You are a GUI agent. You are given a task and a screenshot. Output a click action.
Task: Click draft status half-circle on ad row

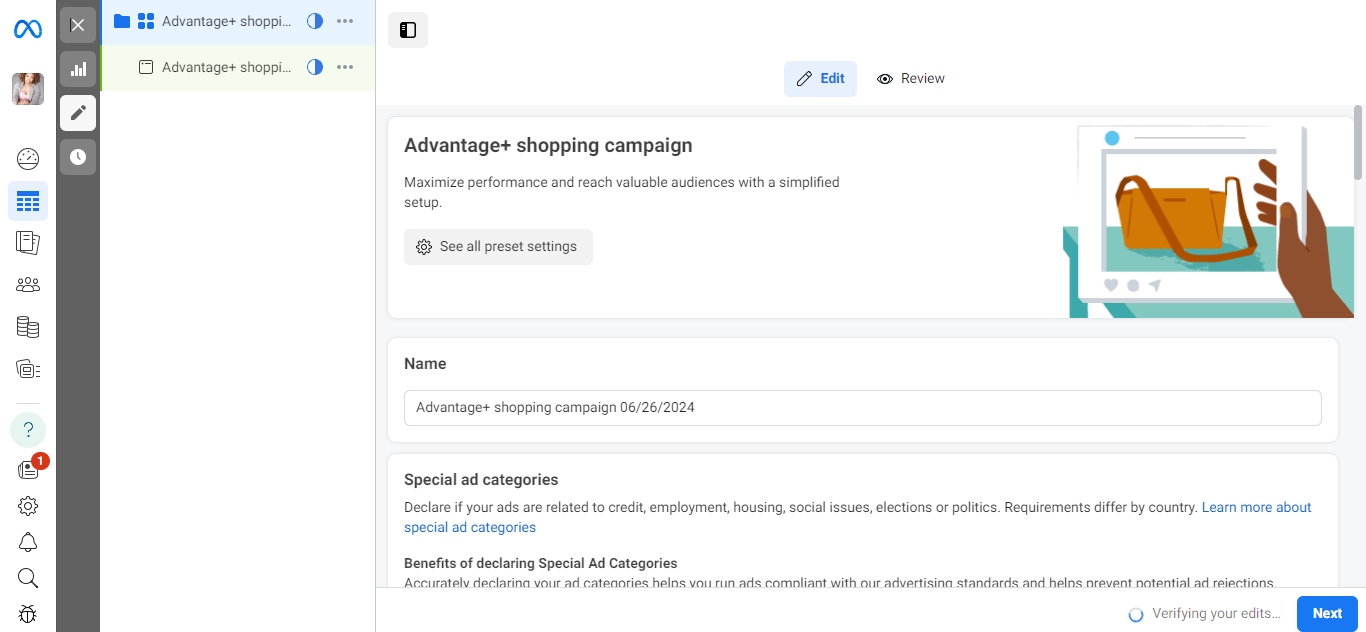point(315,67)
